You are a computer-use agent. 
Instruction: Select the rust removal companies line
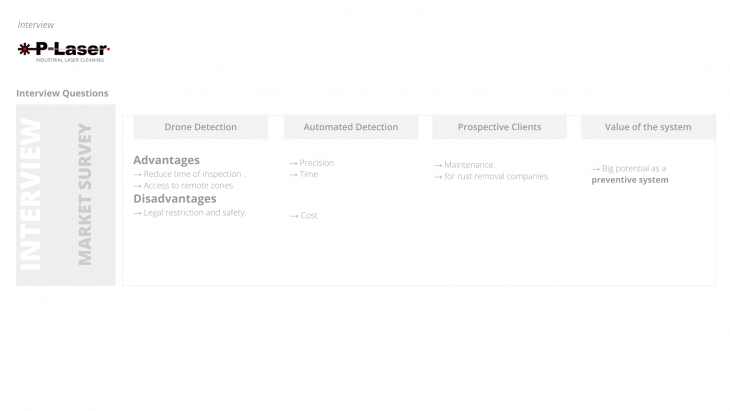(491, 176)
